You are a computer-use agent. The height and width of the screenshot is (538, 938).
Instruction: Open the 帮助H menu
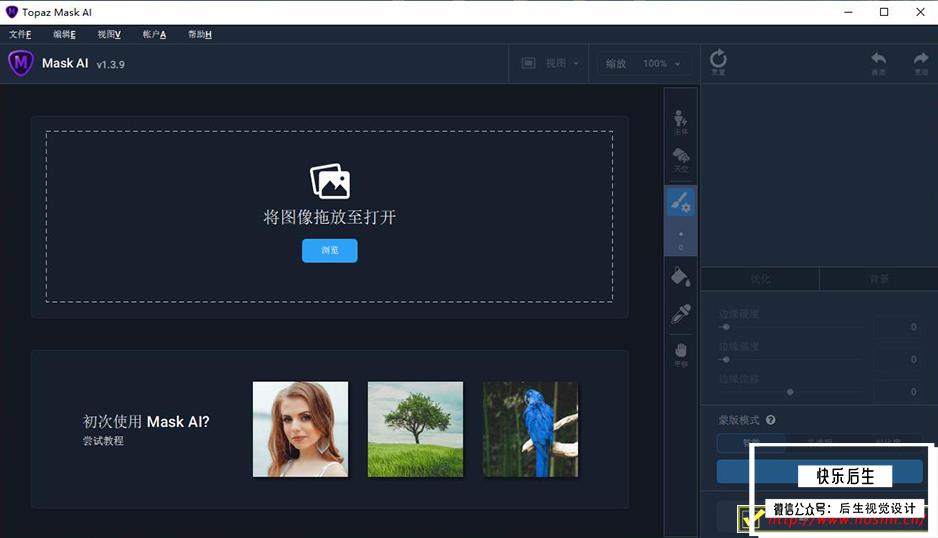click(x=199, y=34)
